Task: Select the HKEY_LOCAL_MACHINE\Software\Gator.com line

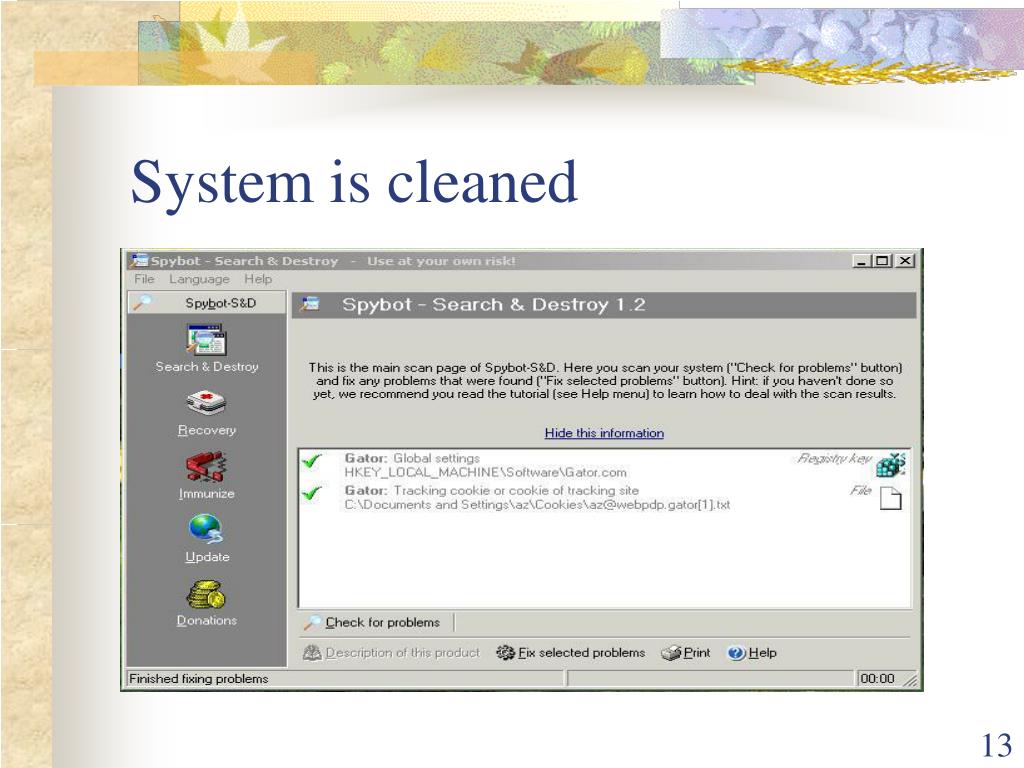Action: click(485, 472)
